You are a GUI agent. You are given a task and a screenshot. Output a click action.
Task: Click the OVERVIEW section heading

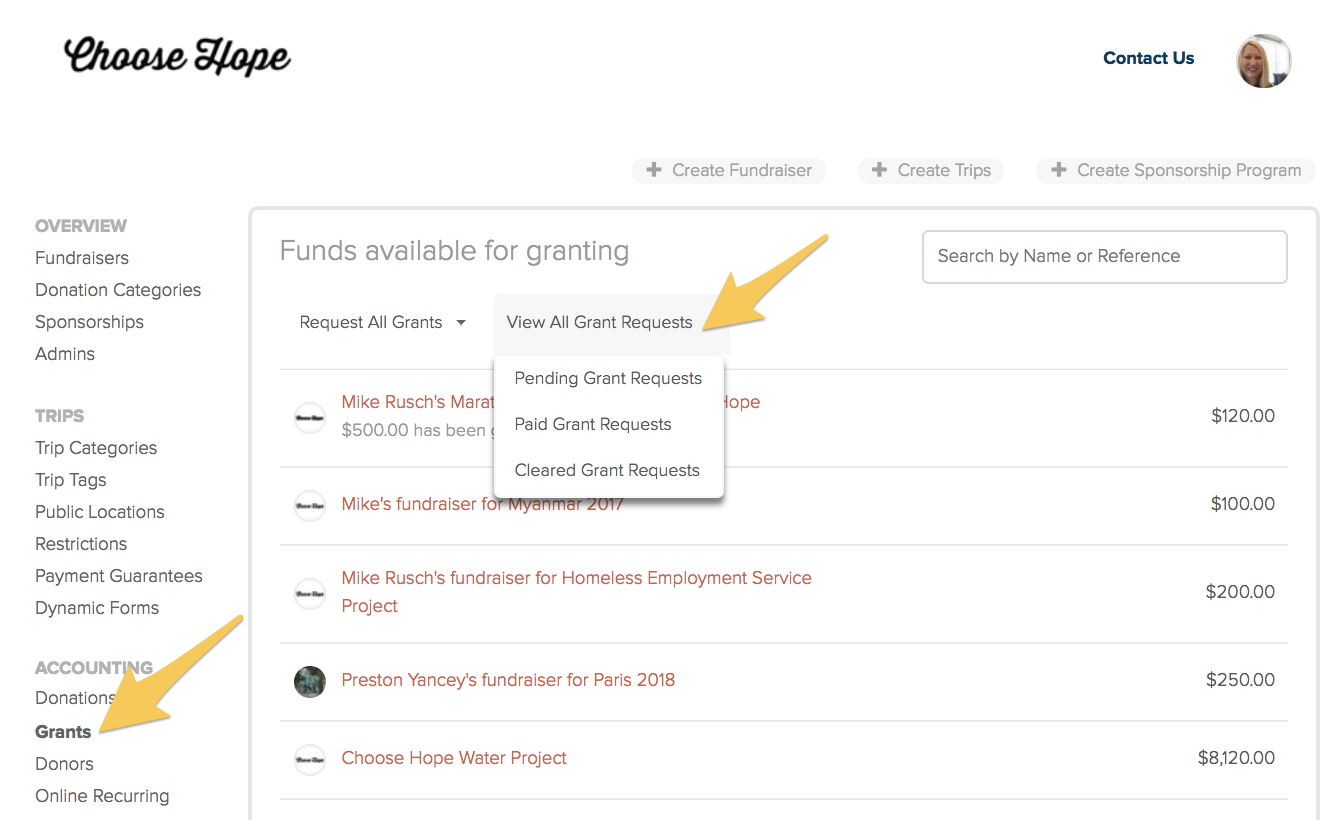[x=81, y=226]
